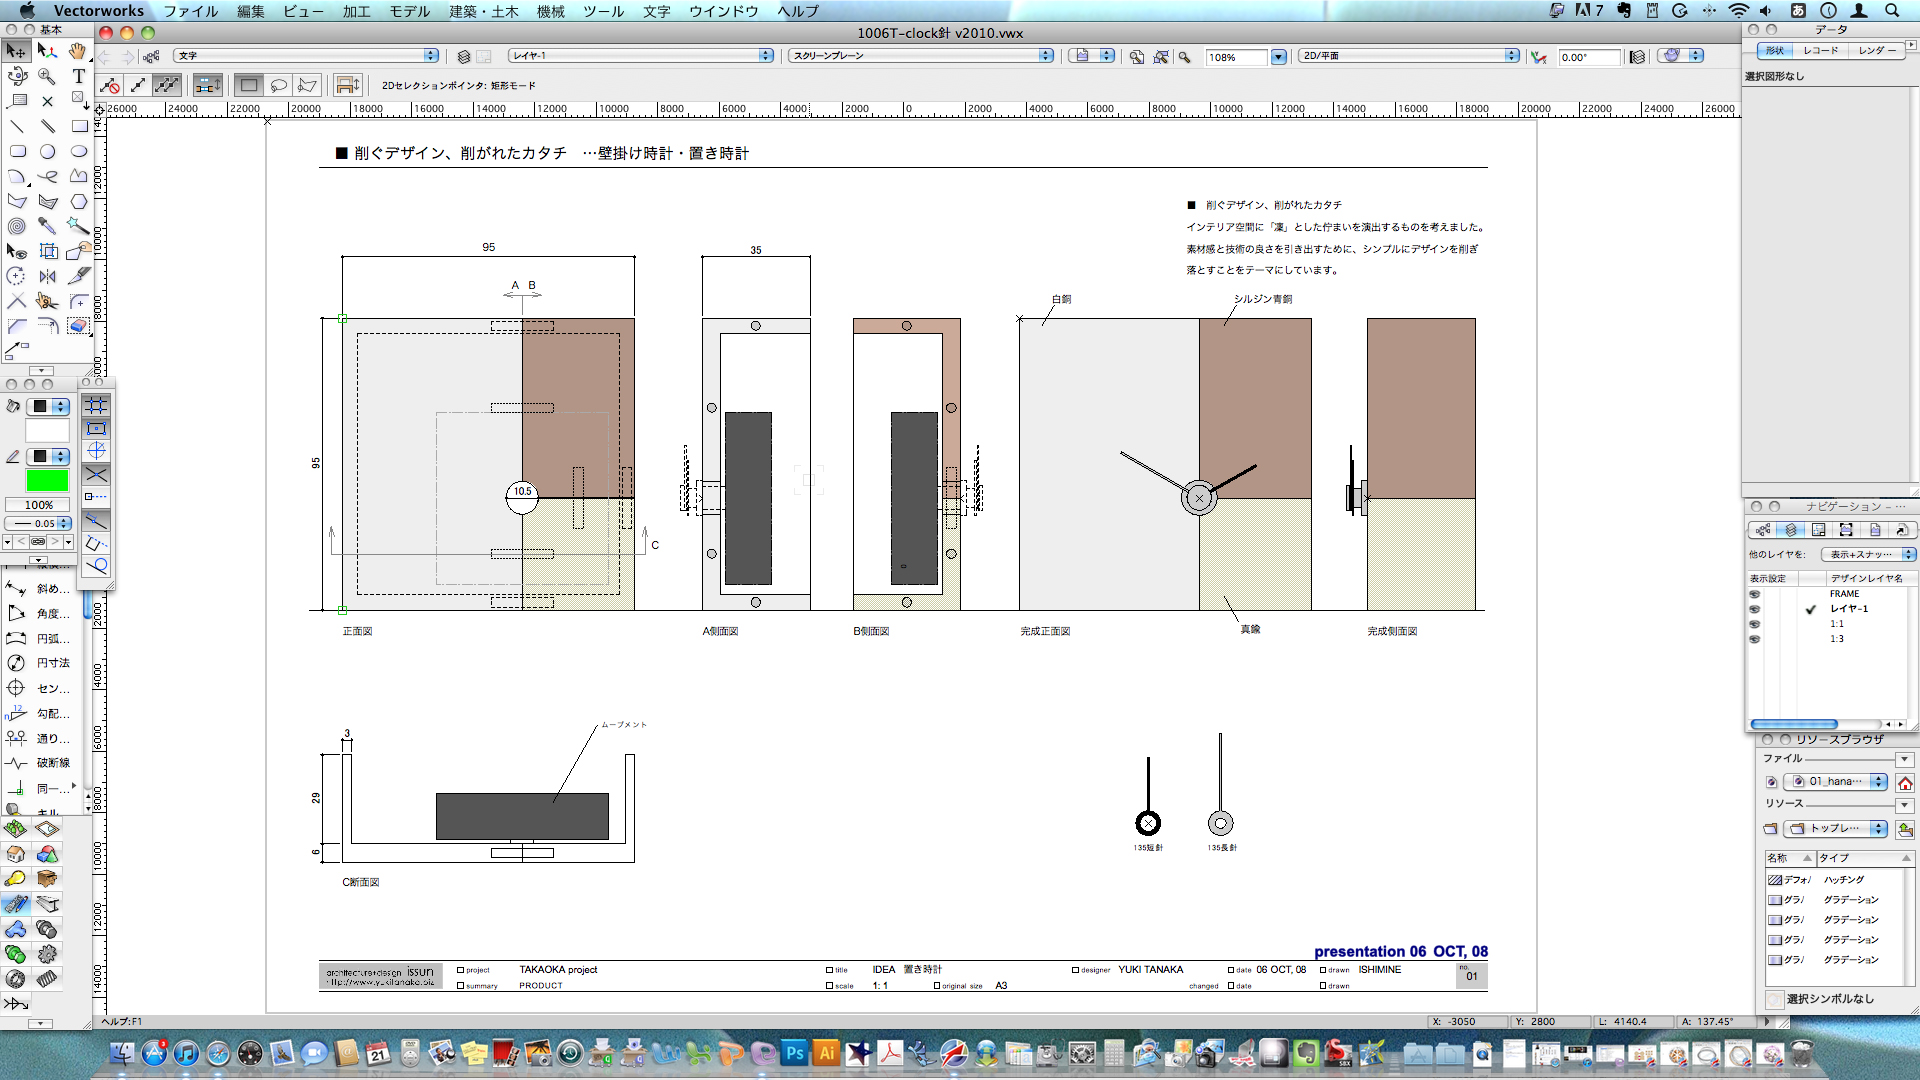Toggle visibility of レイヤ-1 layer
The image size is (1920, 1080).
coord(1754,609)
